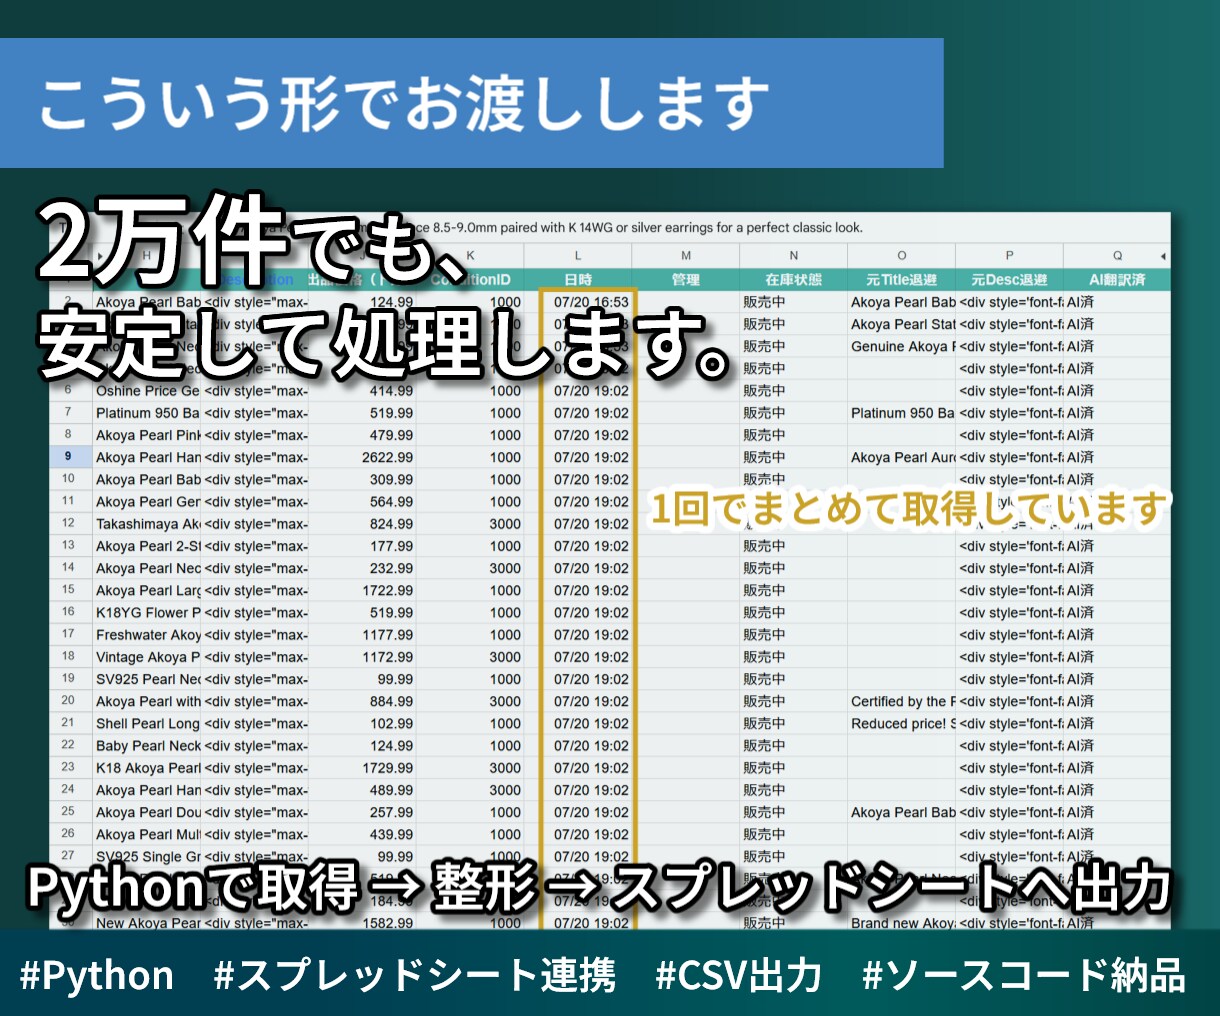Select row number 18

click(x=68, y=656)
